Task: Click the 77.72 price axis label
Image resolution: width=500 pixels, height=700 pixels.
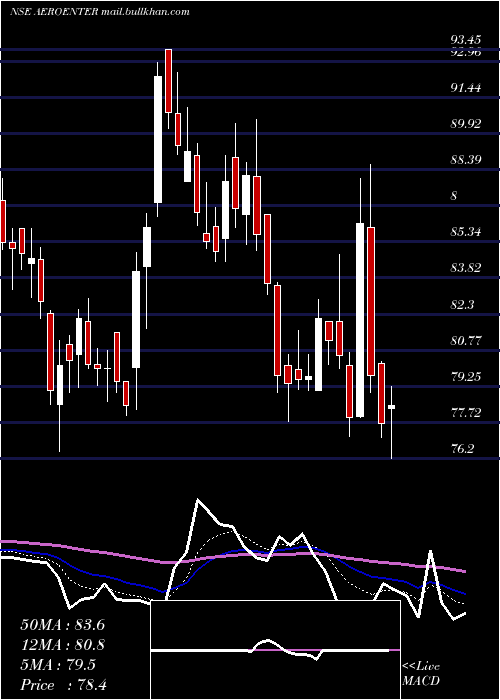Action: (x=466, y=413)
